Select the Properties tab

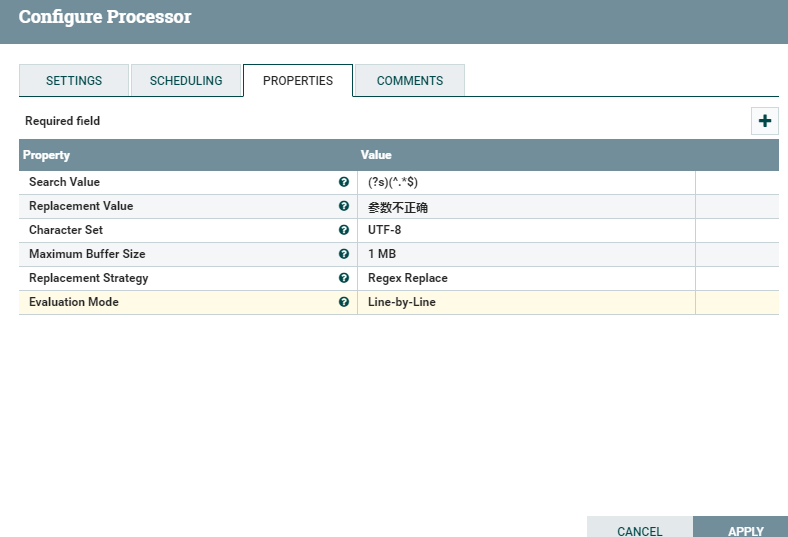pyautogui.click(x=298, y=80)
